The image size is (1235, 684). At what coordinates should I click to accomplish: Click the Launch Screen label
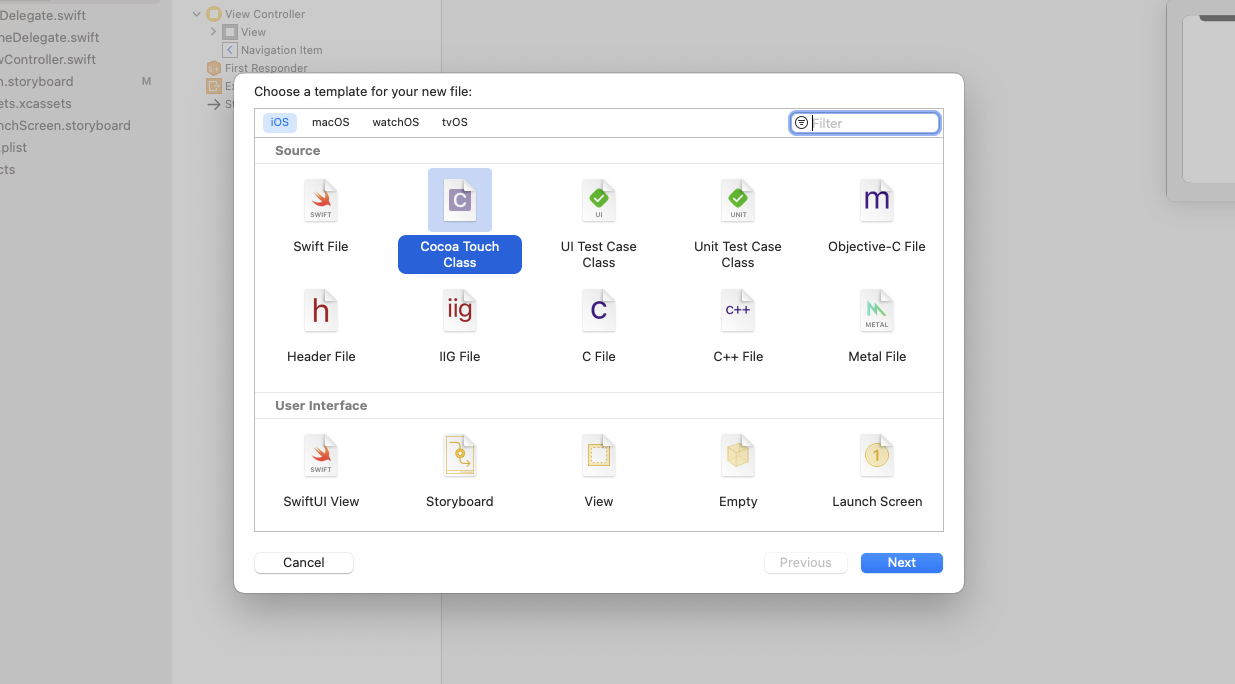point(877,501)
